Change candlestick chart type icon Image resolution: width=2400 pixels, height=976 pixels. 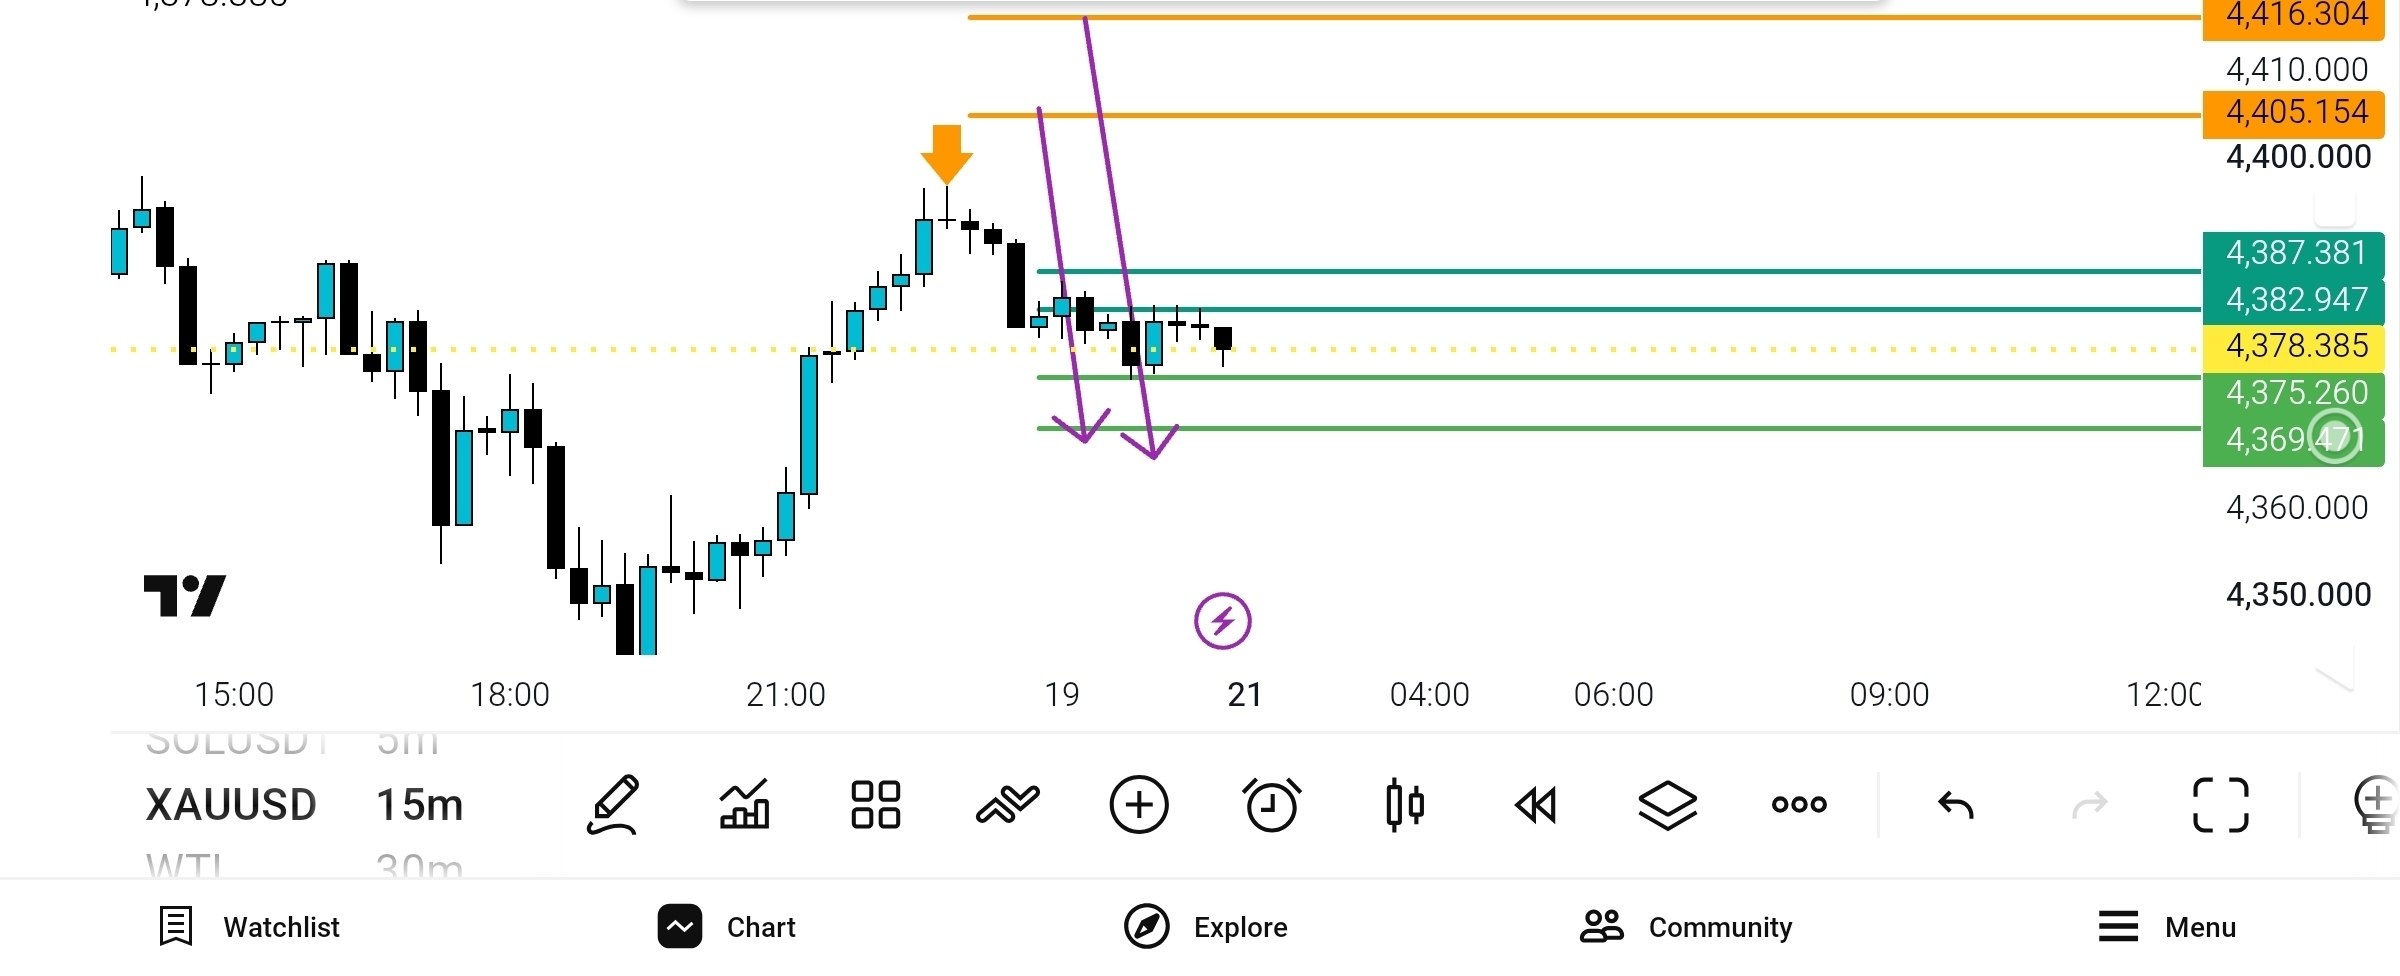[1405, 804]
